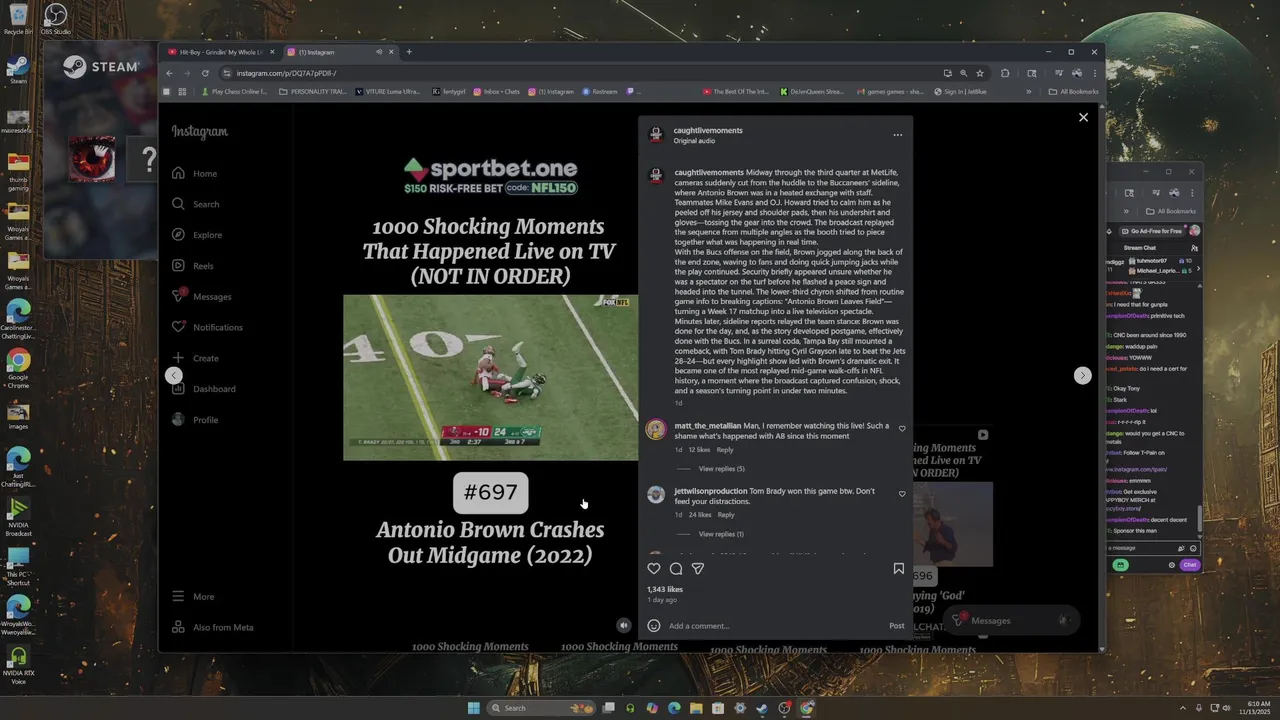This screenshot has width=1280, height=720.
Task: Open Restream bookmark
Action: point(600,91)
